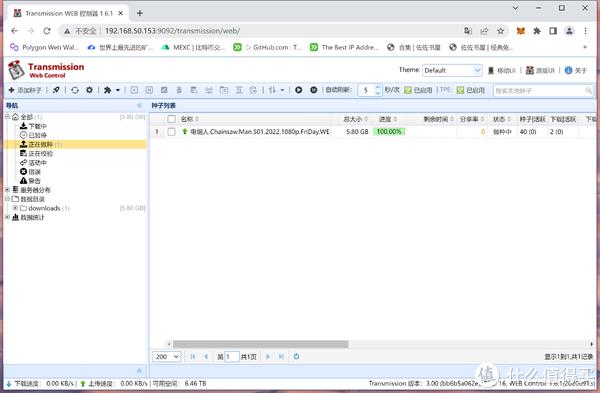Sort by the 总大小 total size column

pos(355,119)
